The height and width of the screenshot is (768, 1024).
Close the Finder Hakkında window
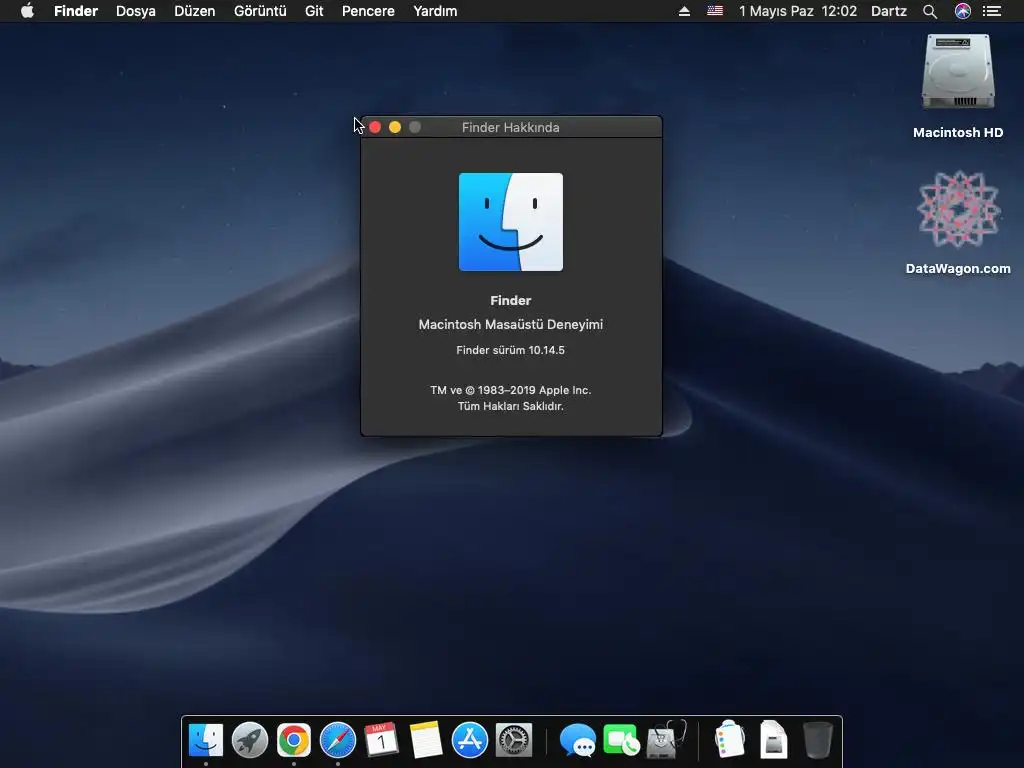375,127
